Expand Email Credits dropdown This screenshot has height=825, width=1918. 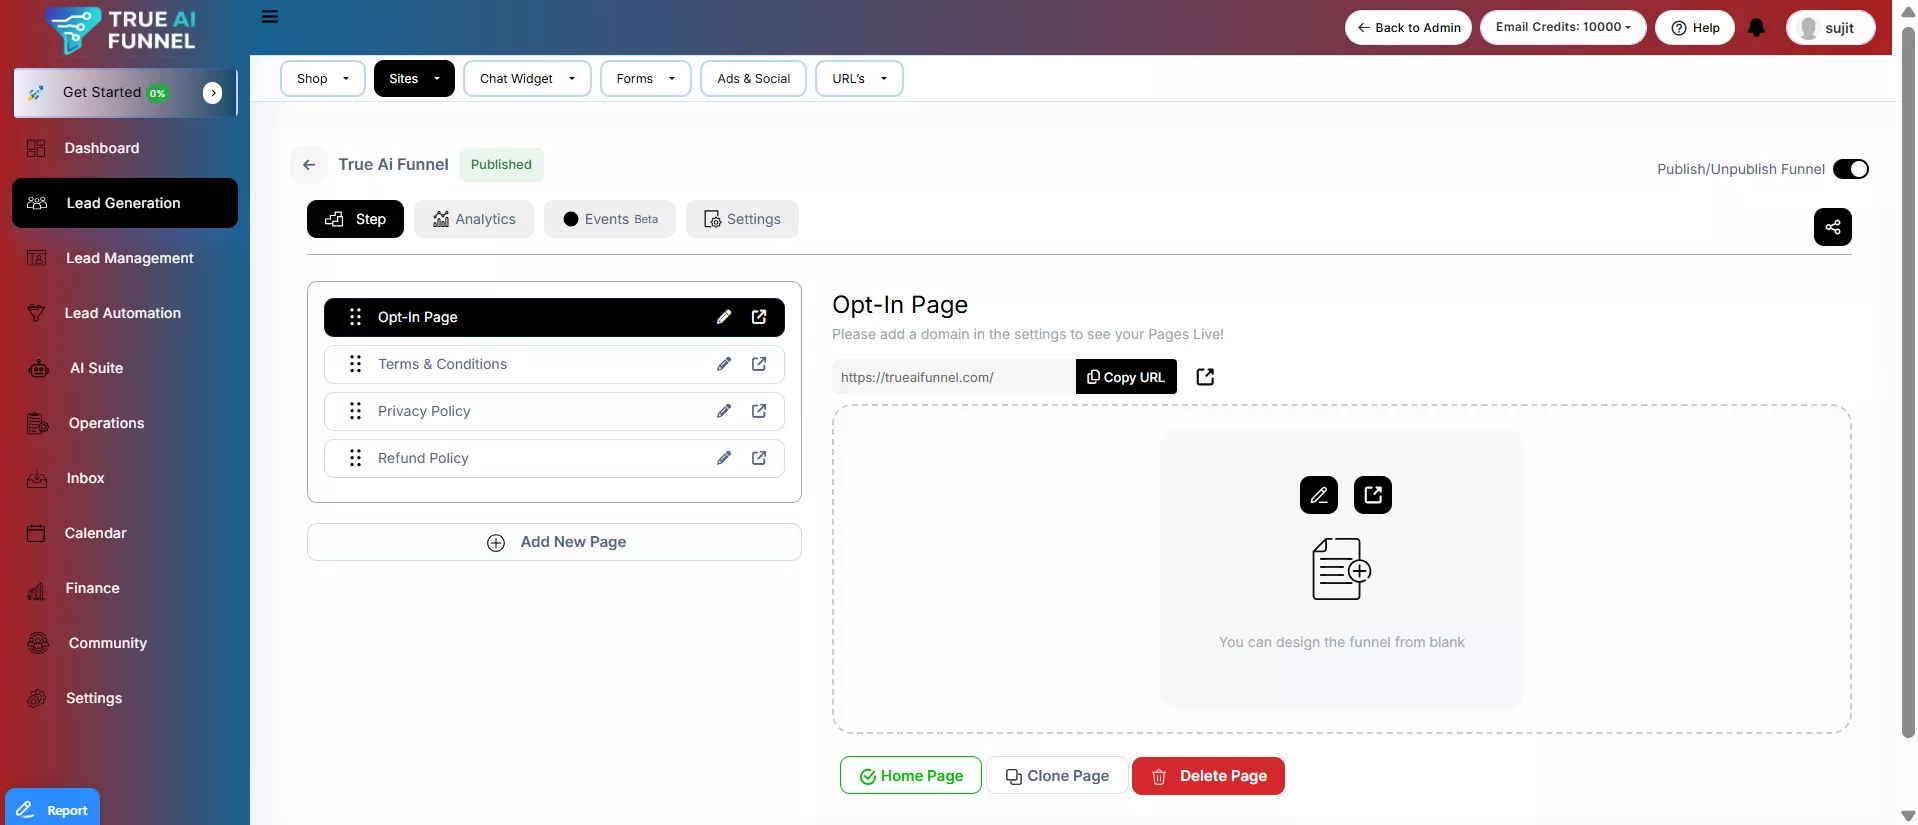coord(1562,27)
